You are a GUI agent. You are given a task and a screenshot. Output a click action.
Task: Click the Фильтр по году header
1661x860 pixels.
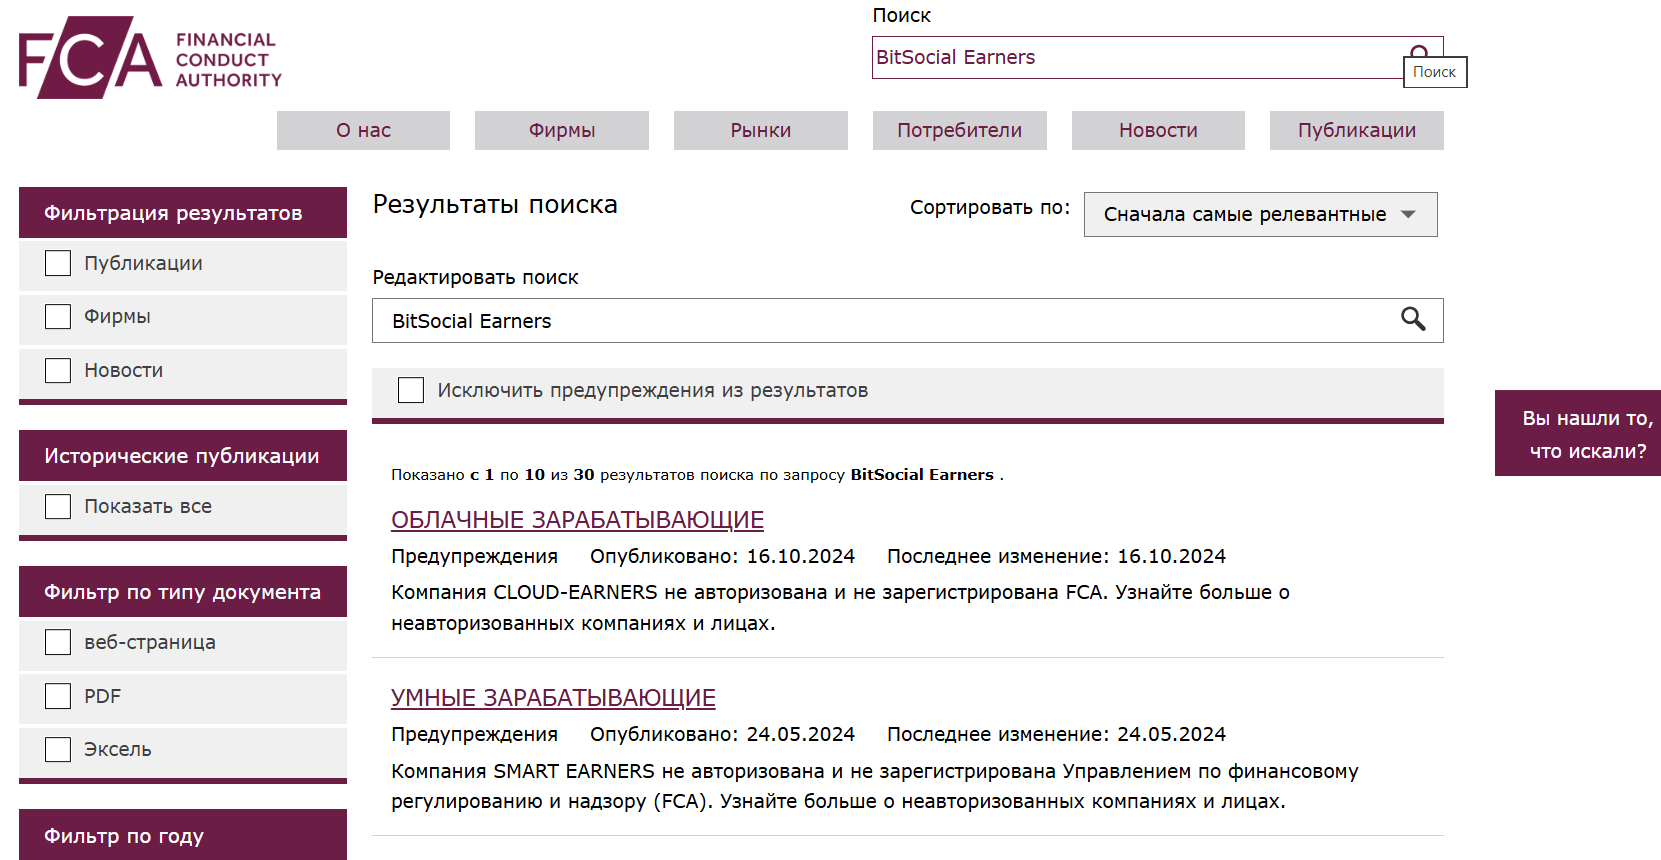pyautogui.click(x=183, y=835)
